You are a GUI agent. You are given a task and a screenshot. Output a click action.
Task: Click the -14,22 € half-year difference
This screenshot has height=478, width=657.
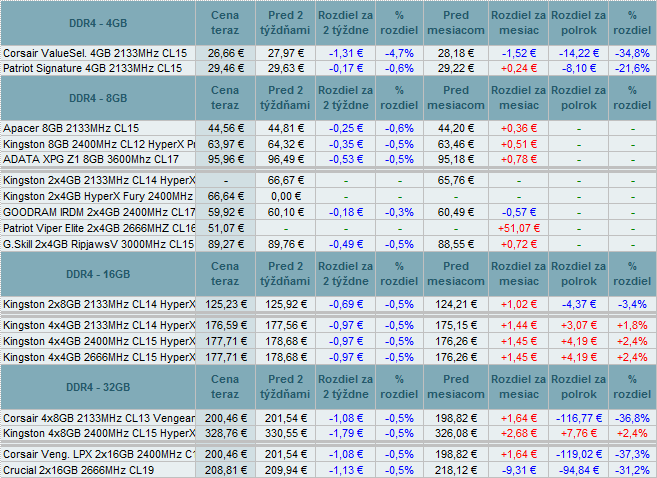(x=578, y=53)
